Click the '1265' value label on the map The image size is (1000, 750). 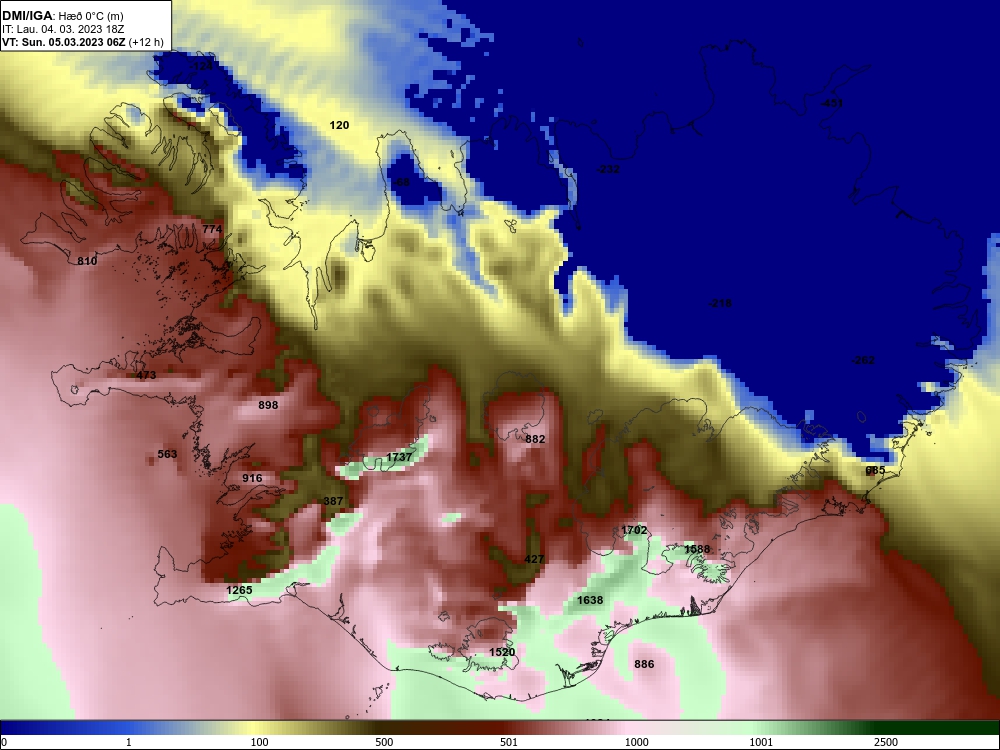click(x=240, y=590)
